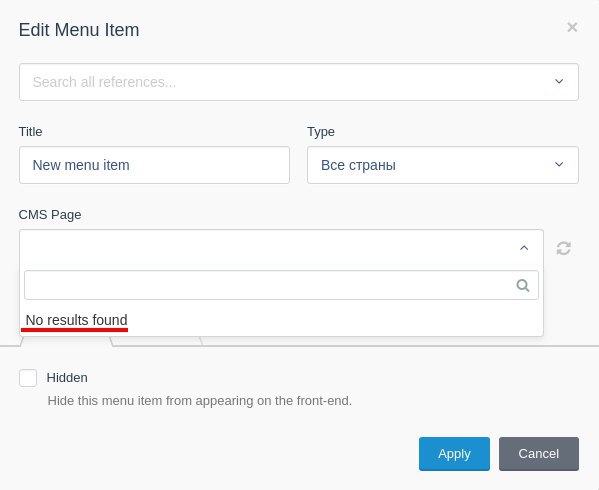Click the magnifier icon in dropdown search
Image resolution: width=599 pixels, height=490 pixels.
523,285
